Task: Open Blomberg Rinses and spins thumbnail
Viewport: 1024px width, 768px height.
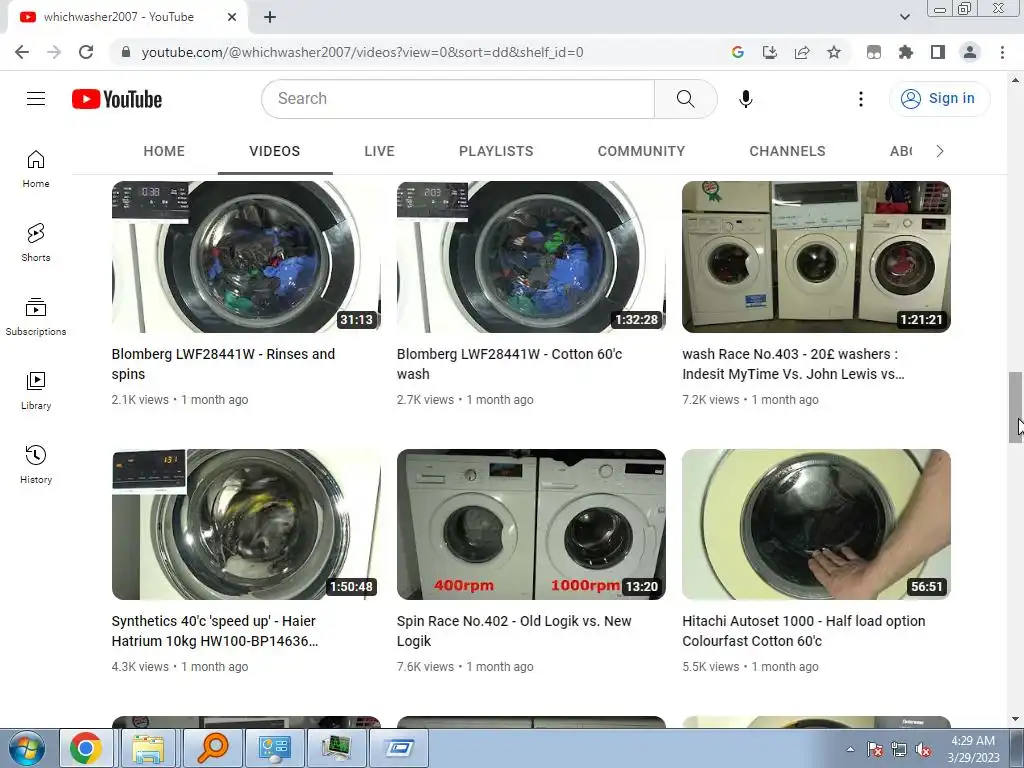Action: [x=246, y=257]
